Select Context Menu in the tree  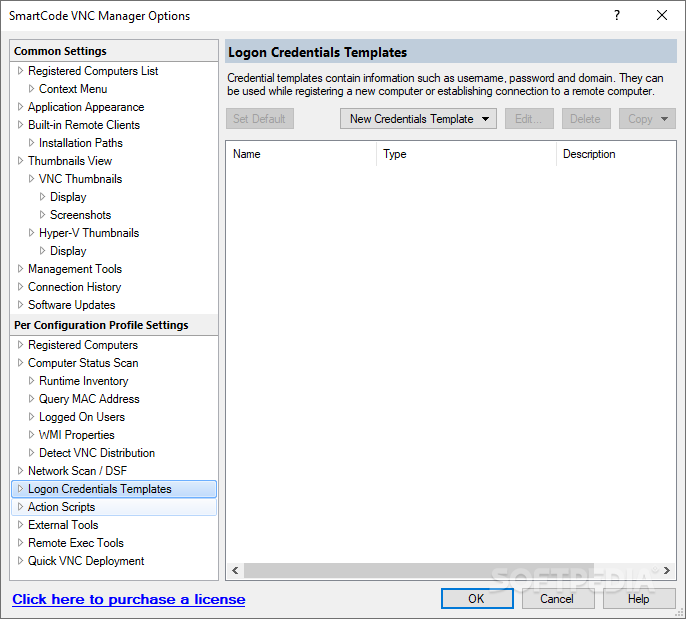[x=73, y=89]
